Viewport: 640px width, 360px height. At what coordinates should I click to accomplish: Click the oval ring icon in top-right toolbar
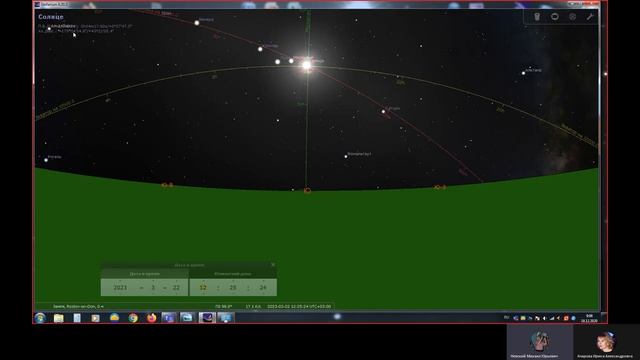pos(555,17)
